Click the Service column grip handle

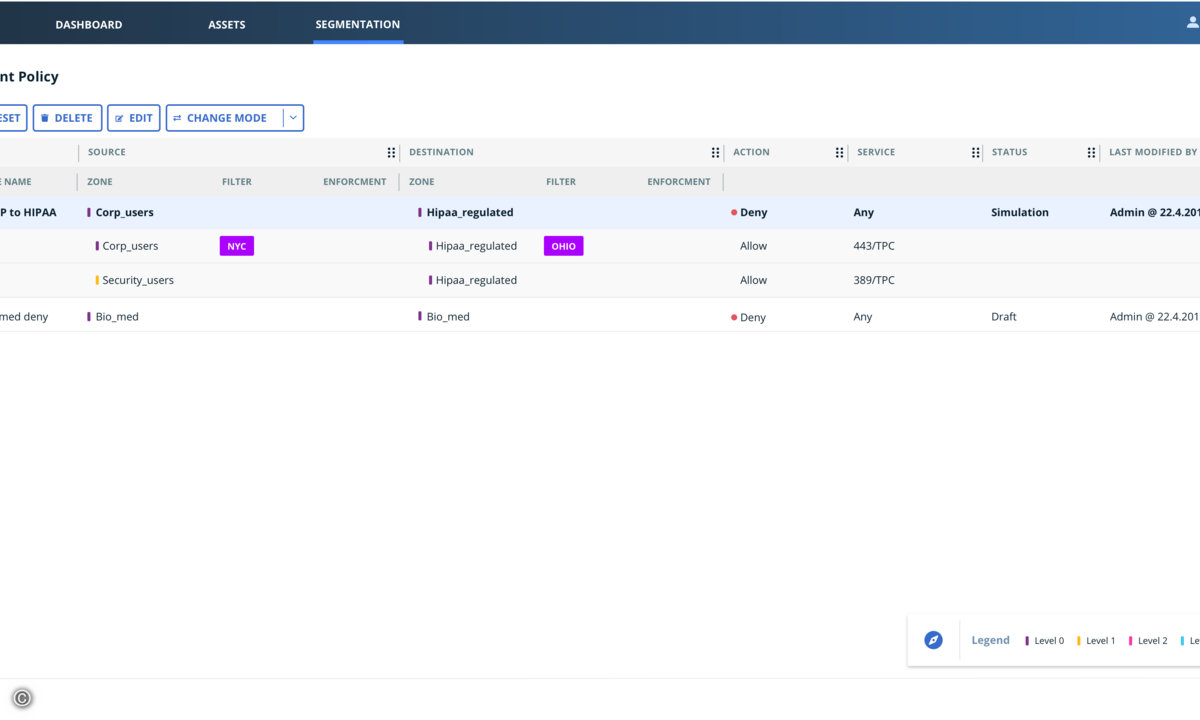(x=976, y=153)
